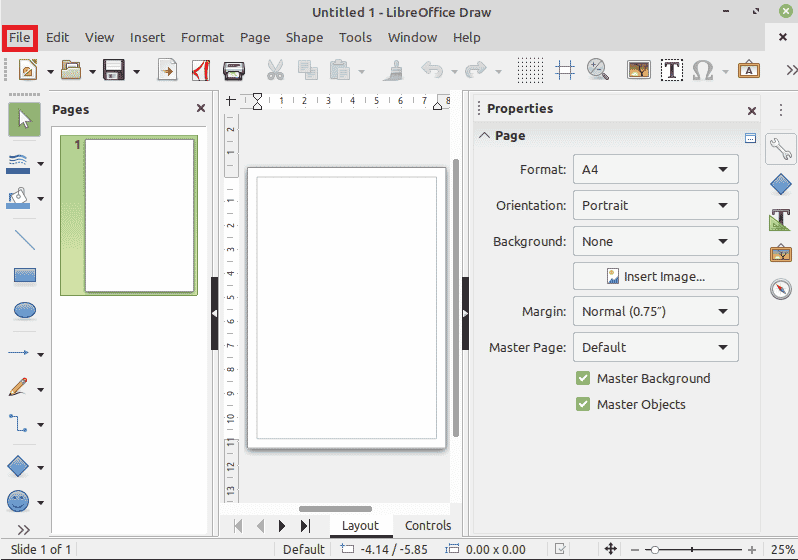The height and width of the screenshot is (560, 798).
Task: Select the Ellipse tool
Action: 24,310
